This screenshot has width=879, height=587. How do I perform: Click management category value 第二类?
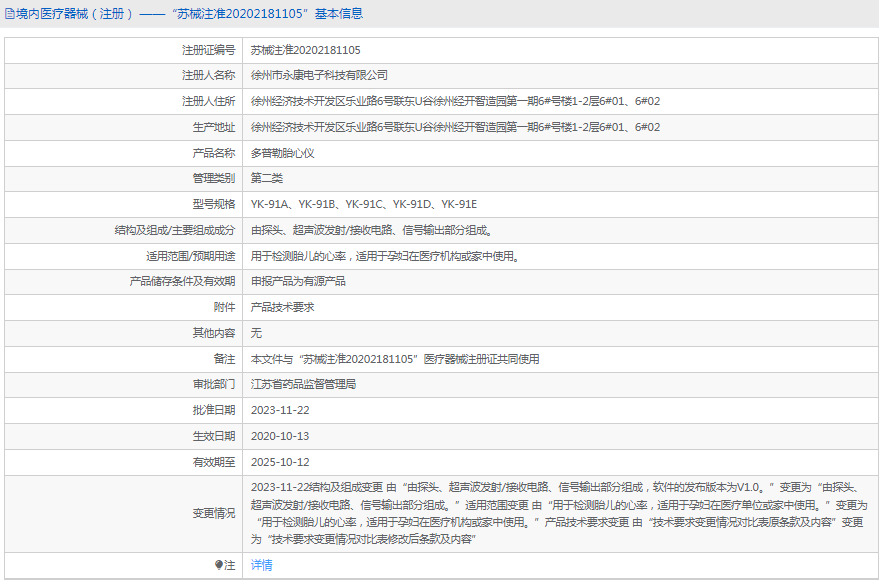click(x=267, y=179)
